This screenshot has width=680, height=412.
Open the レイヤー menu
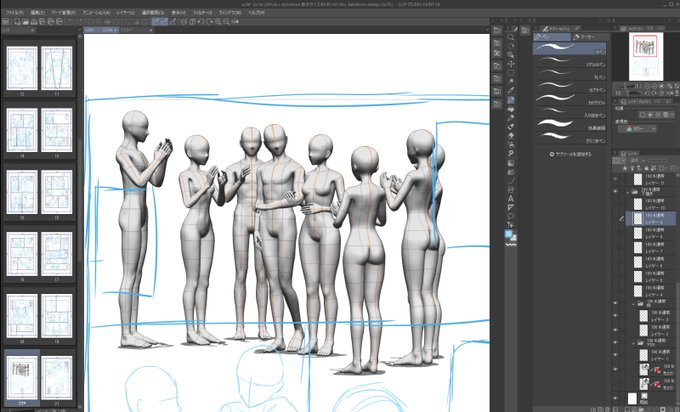[126, 13]
